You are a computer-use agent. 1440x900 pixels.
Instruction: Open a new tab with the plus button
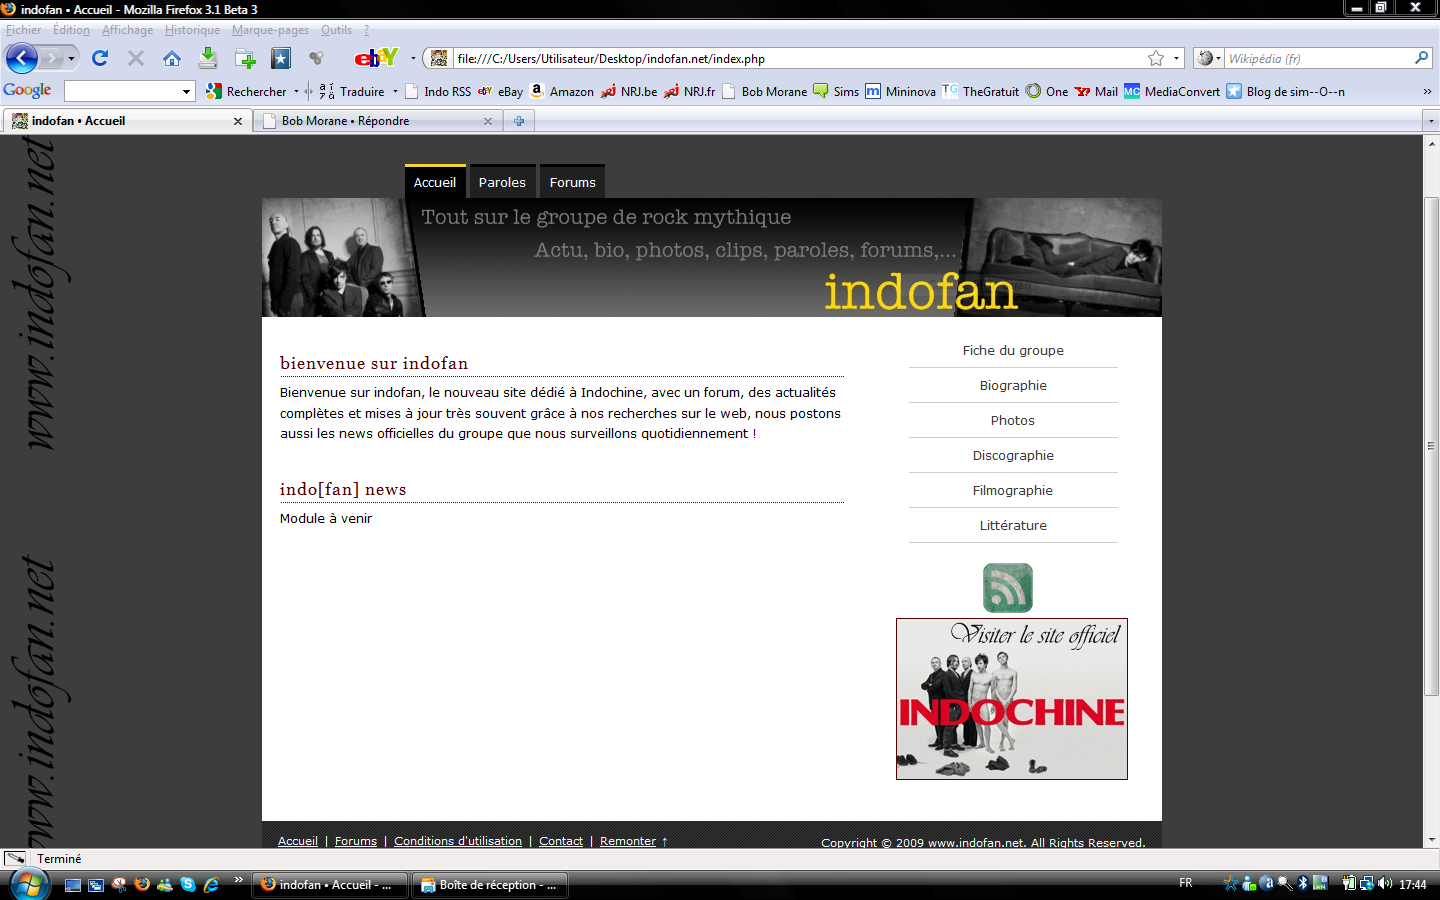tap(519, 121)
